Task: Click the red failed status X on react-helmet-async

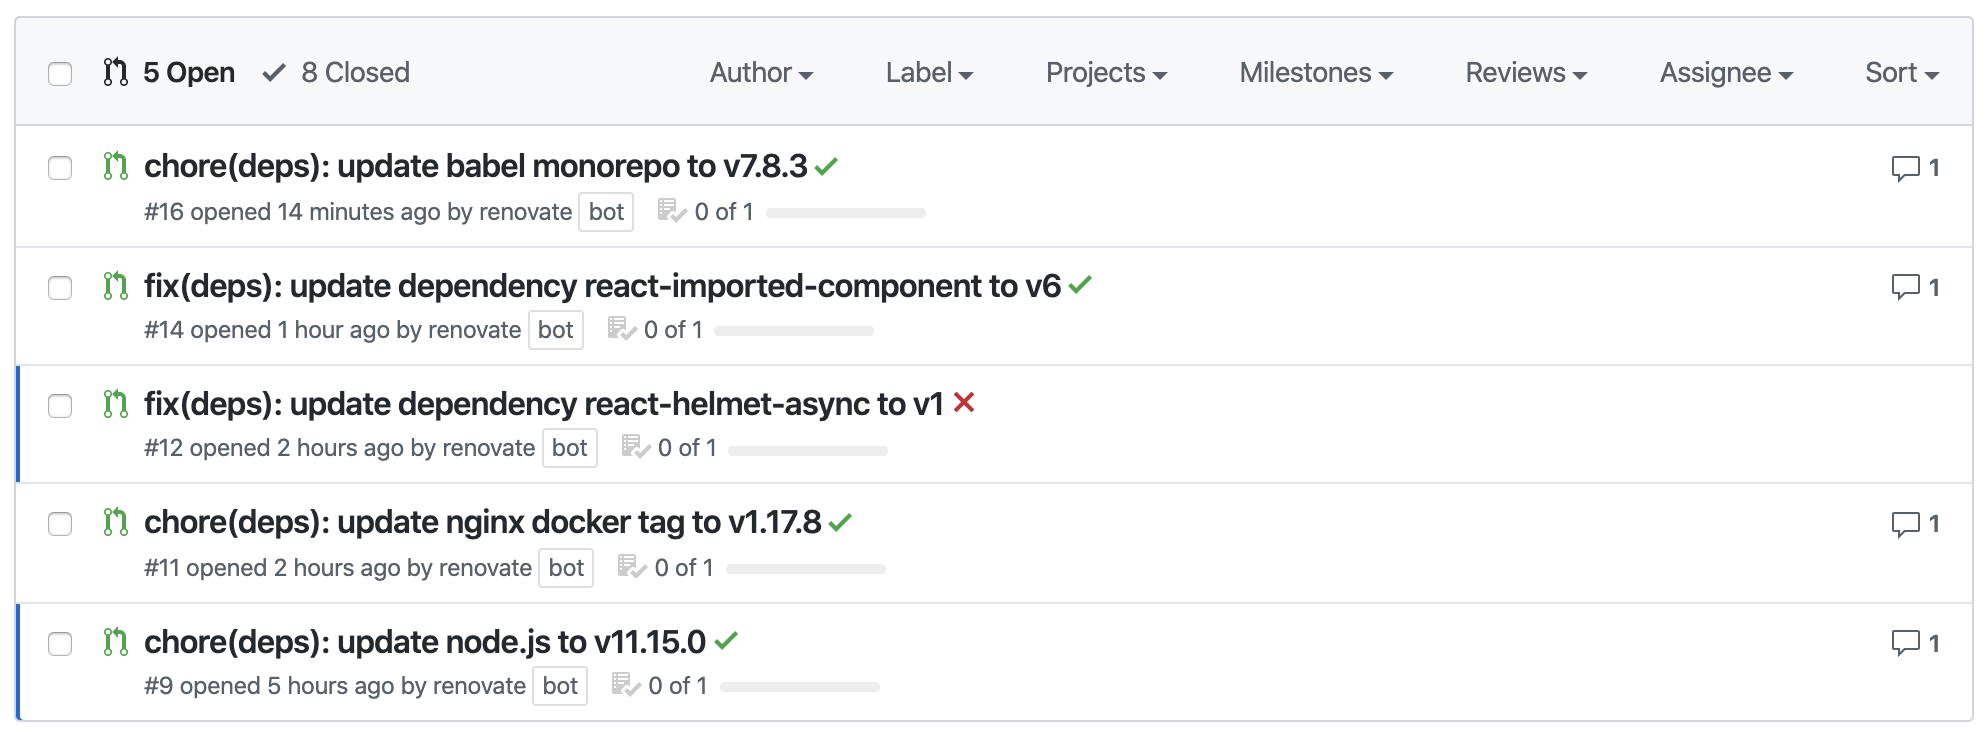Action: [x=964, y=403]
